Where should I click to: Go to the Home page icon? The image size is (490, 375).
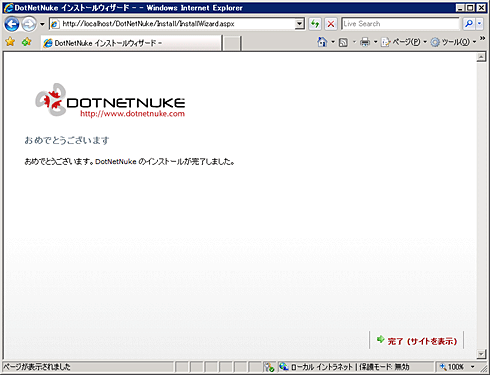pos(322,42)
